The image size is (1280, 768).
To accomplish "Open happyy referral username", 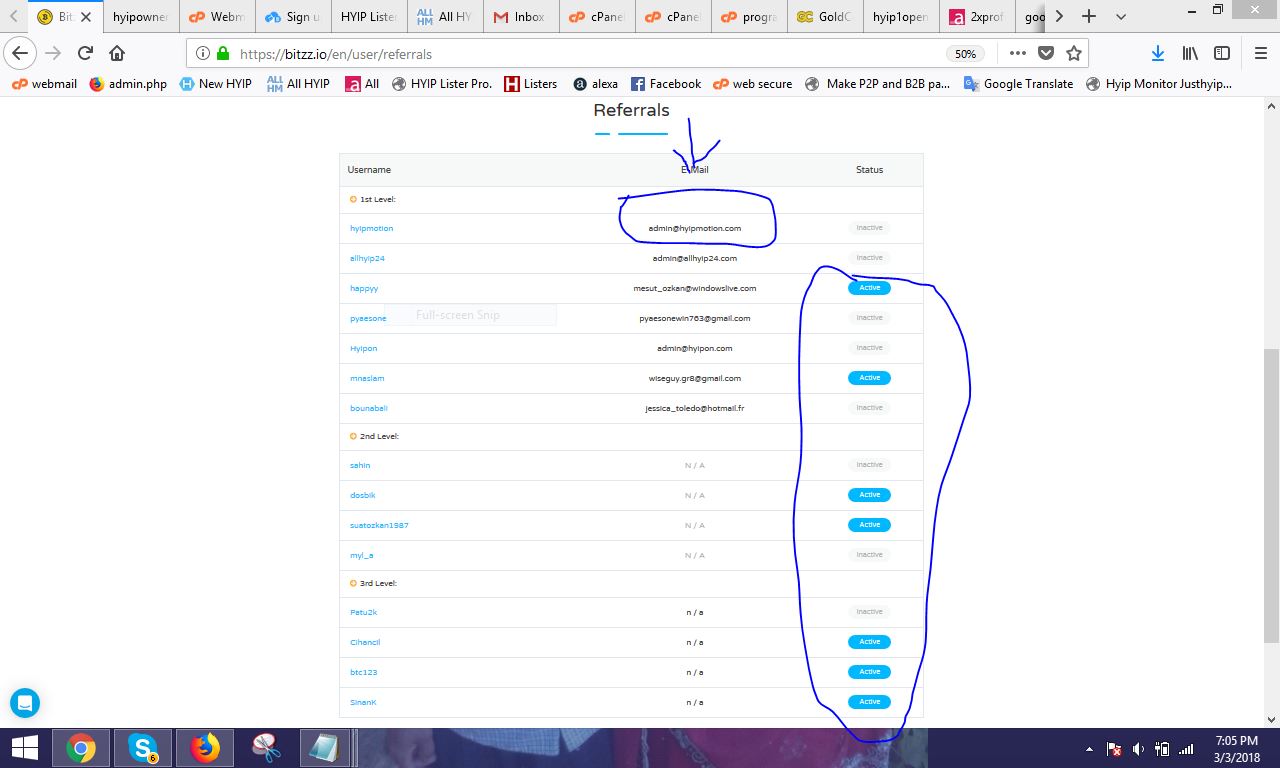I will coord(364,288).
